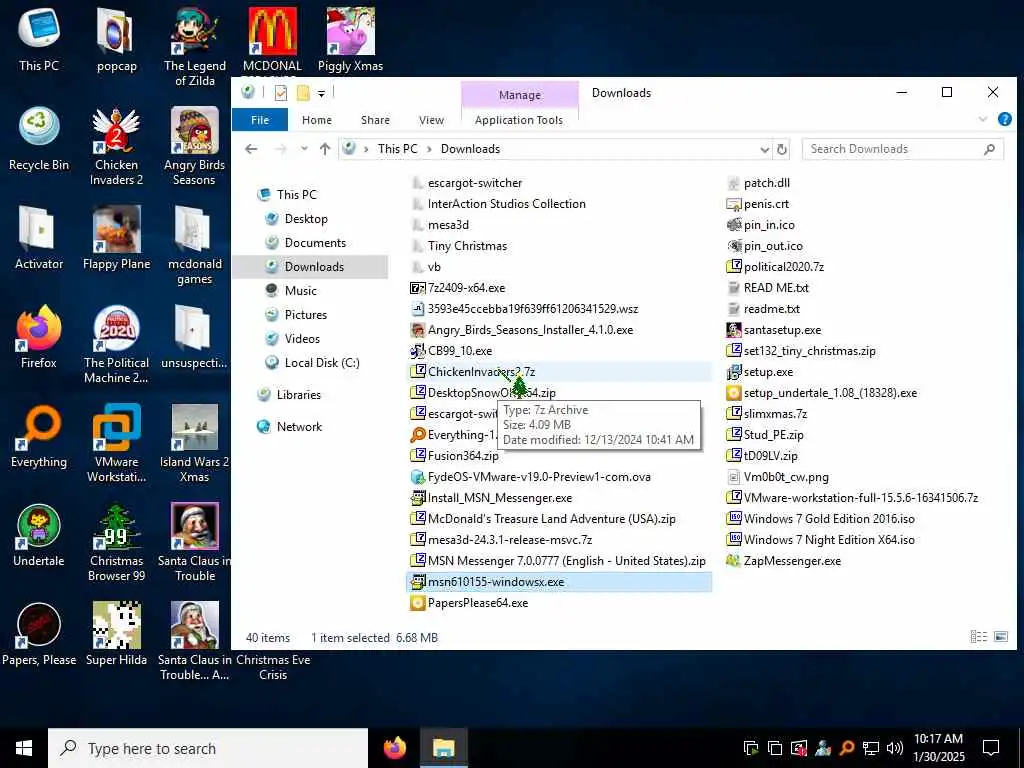Screen dimensions: 1024x768
Task: Select the file political2020.7z
Action: [784, 267]
